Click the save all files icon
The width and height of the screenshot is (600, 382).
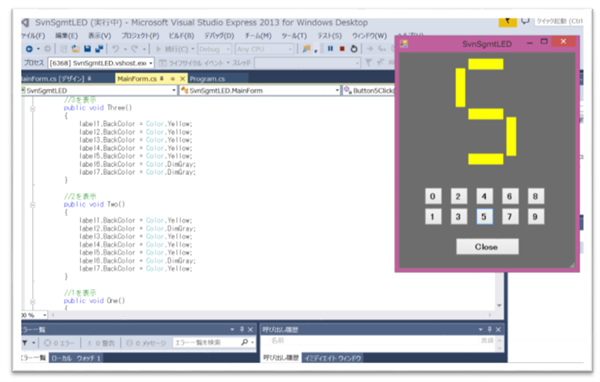[99, 49]
